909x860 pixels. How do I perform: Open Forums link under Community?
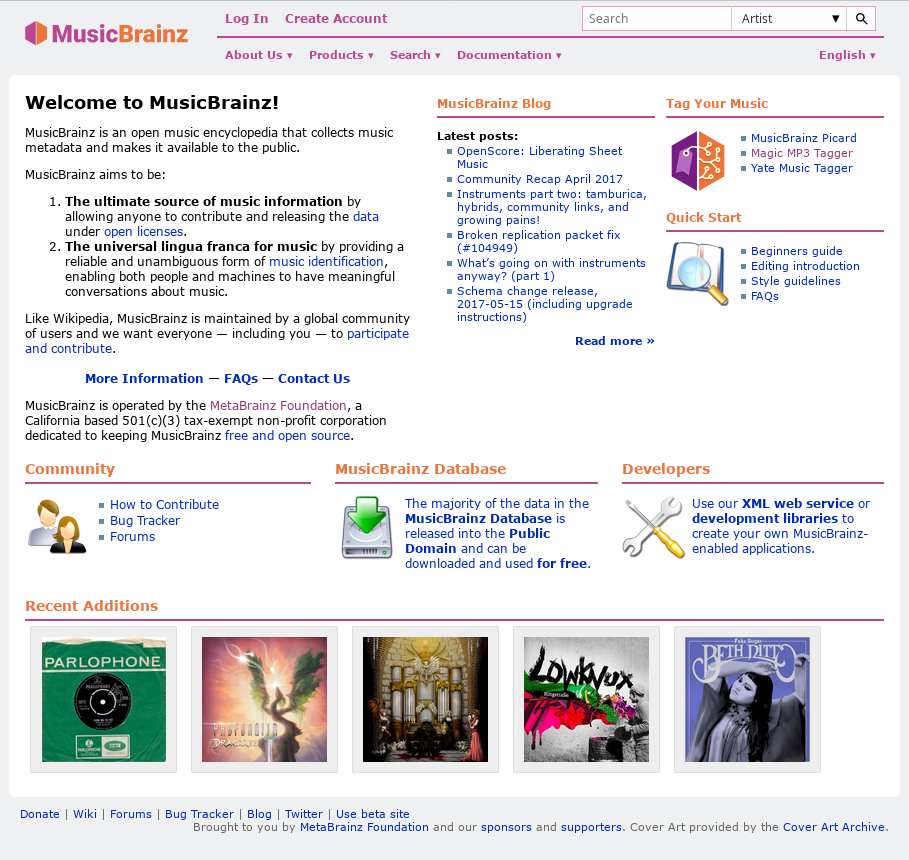[133, 537]
